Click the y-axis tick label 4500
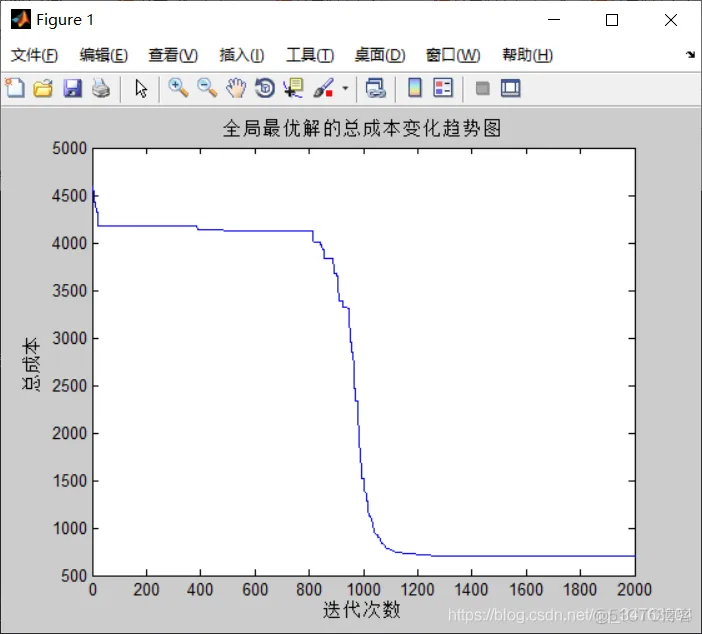The width and height of the screenshot is (702, 634). [x=69, y=196]
